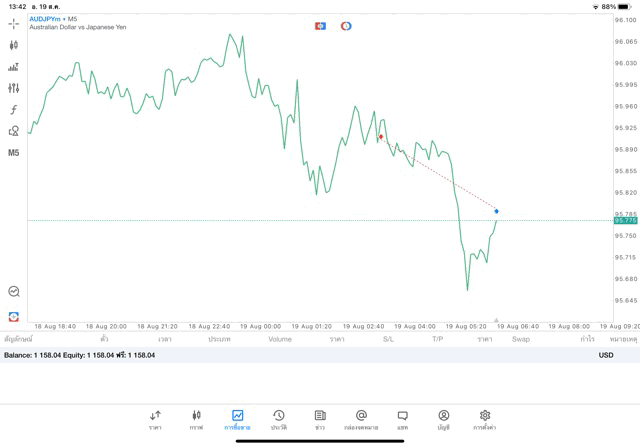The image size is (640, 447).
Task: Select the crosshair tool in sidebar
Action: 14,23
